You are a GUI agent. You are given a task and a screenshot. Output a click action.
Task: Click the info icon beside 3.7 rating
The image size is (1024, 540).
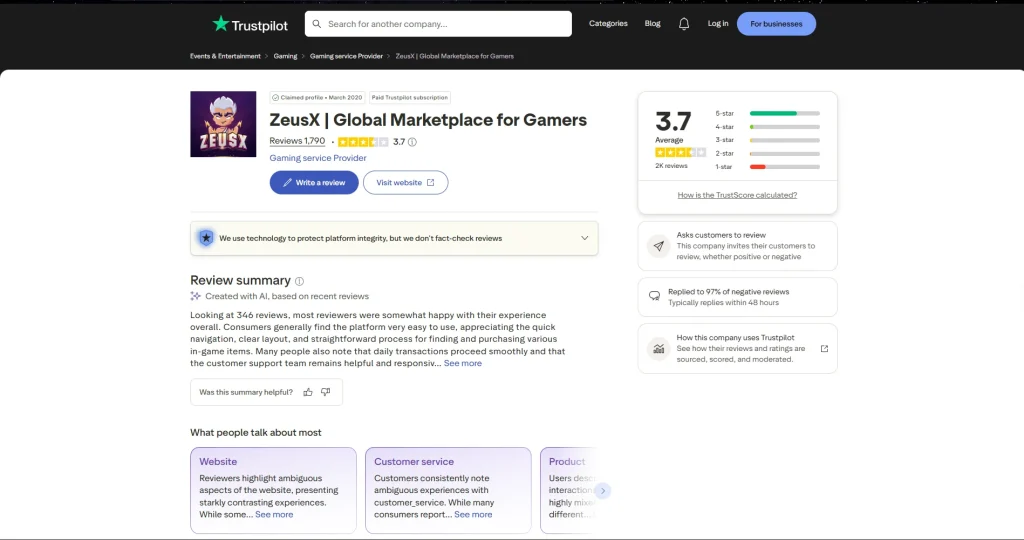(412, 142)
